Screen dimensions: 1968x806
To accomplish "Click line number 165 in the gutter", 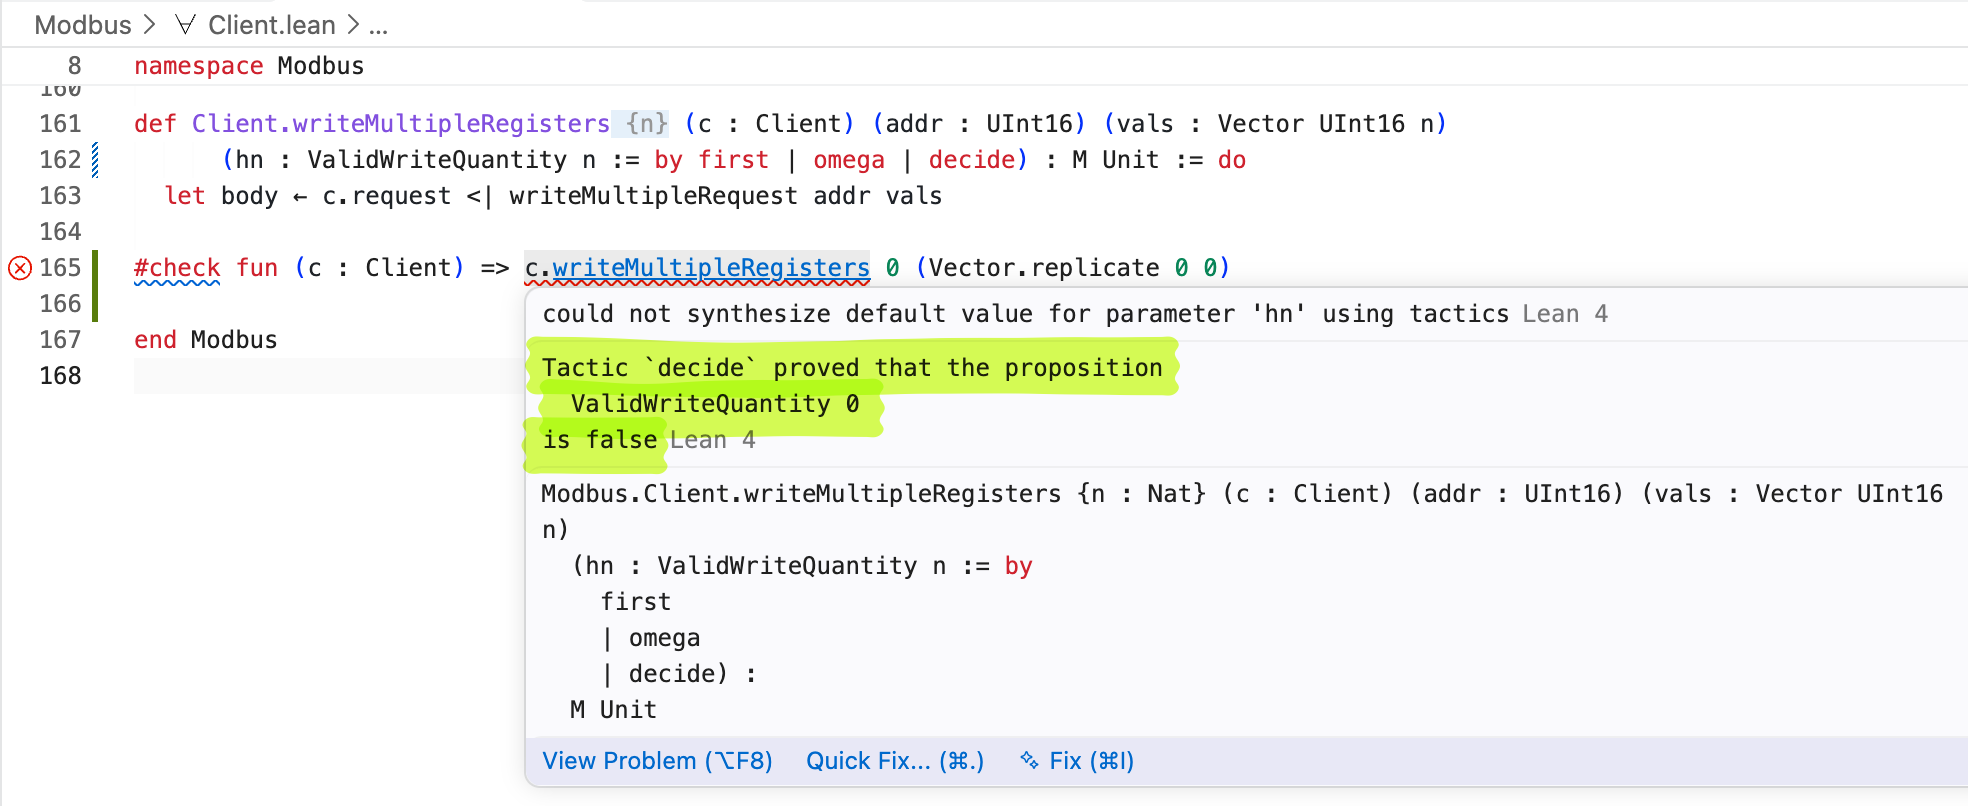I will (x=60, y=268).
